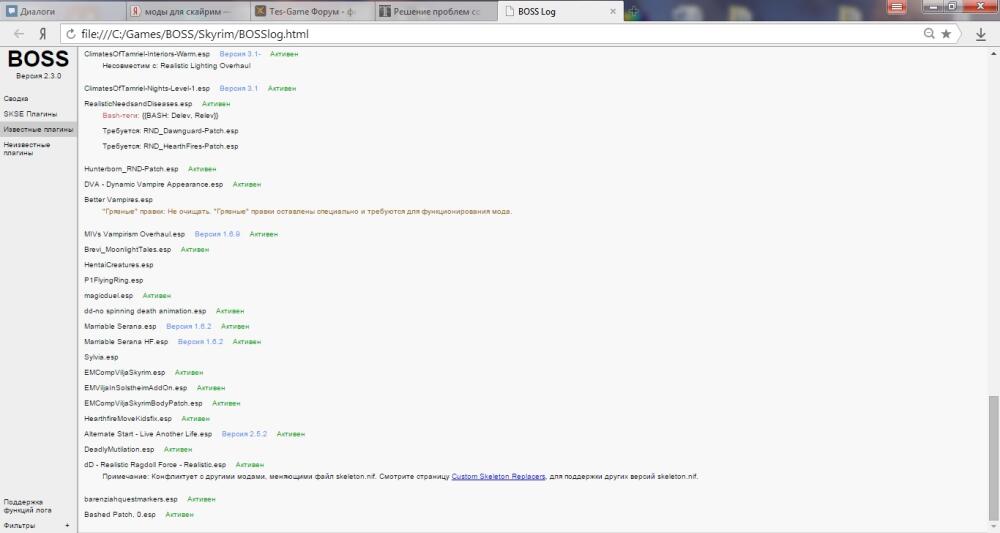Bookmark page with the star icon
The height and width of the screenshot is (533, 1000).
point(946,34)
